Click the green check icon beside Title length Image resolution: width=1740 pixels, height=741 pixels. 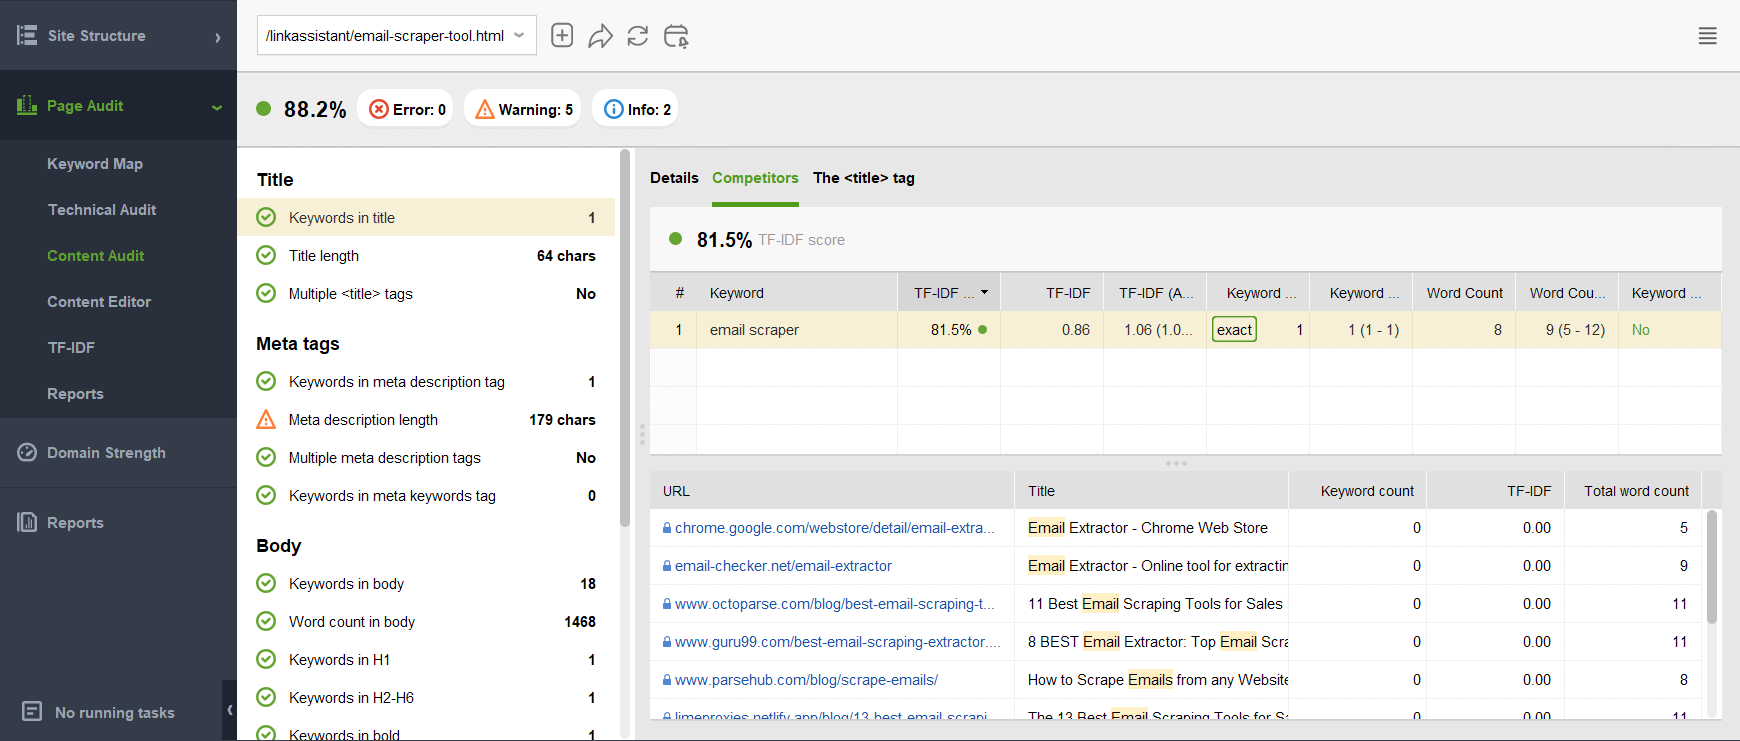tap(266, 255)
